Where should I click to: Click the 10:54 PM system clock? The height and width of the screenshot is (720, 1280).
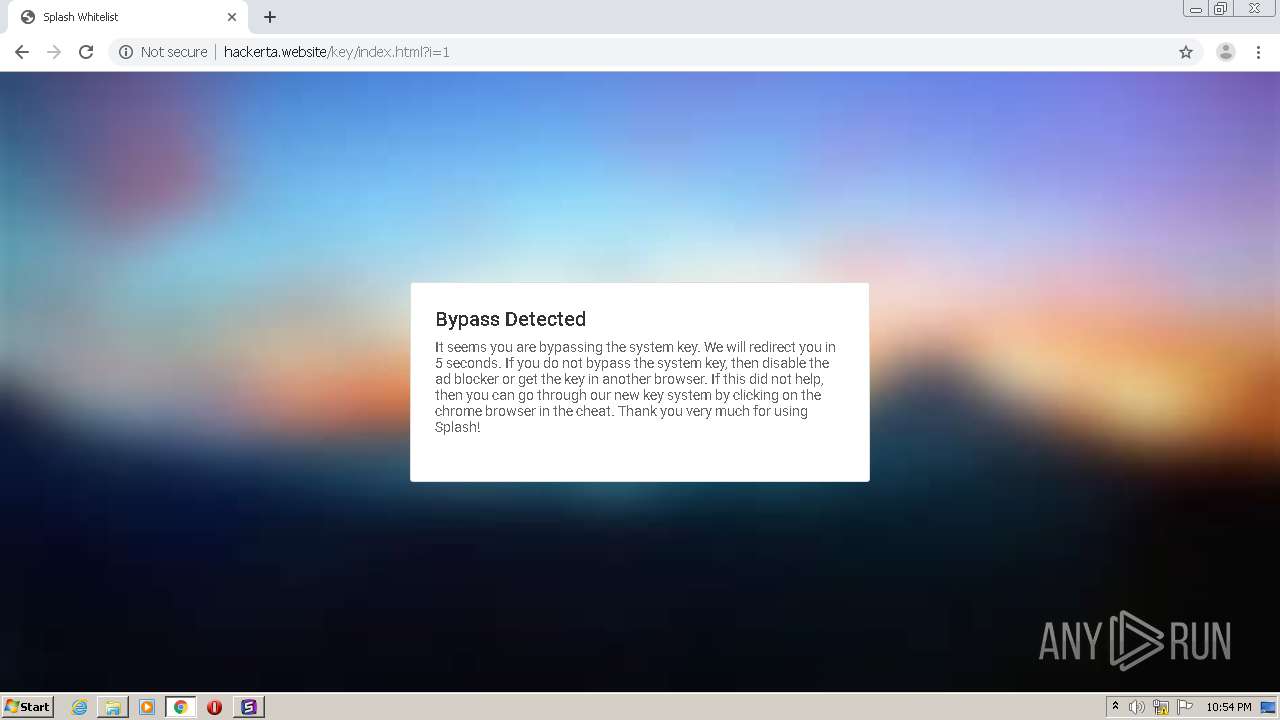pos(1228,707)
